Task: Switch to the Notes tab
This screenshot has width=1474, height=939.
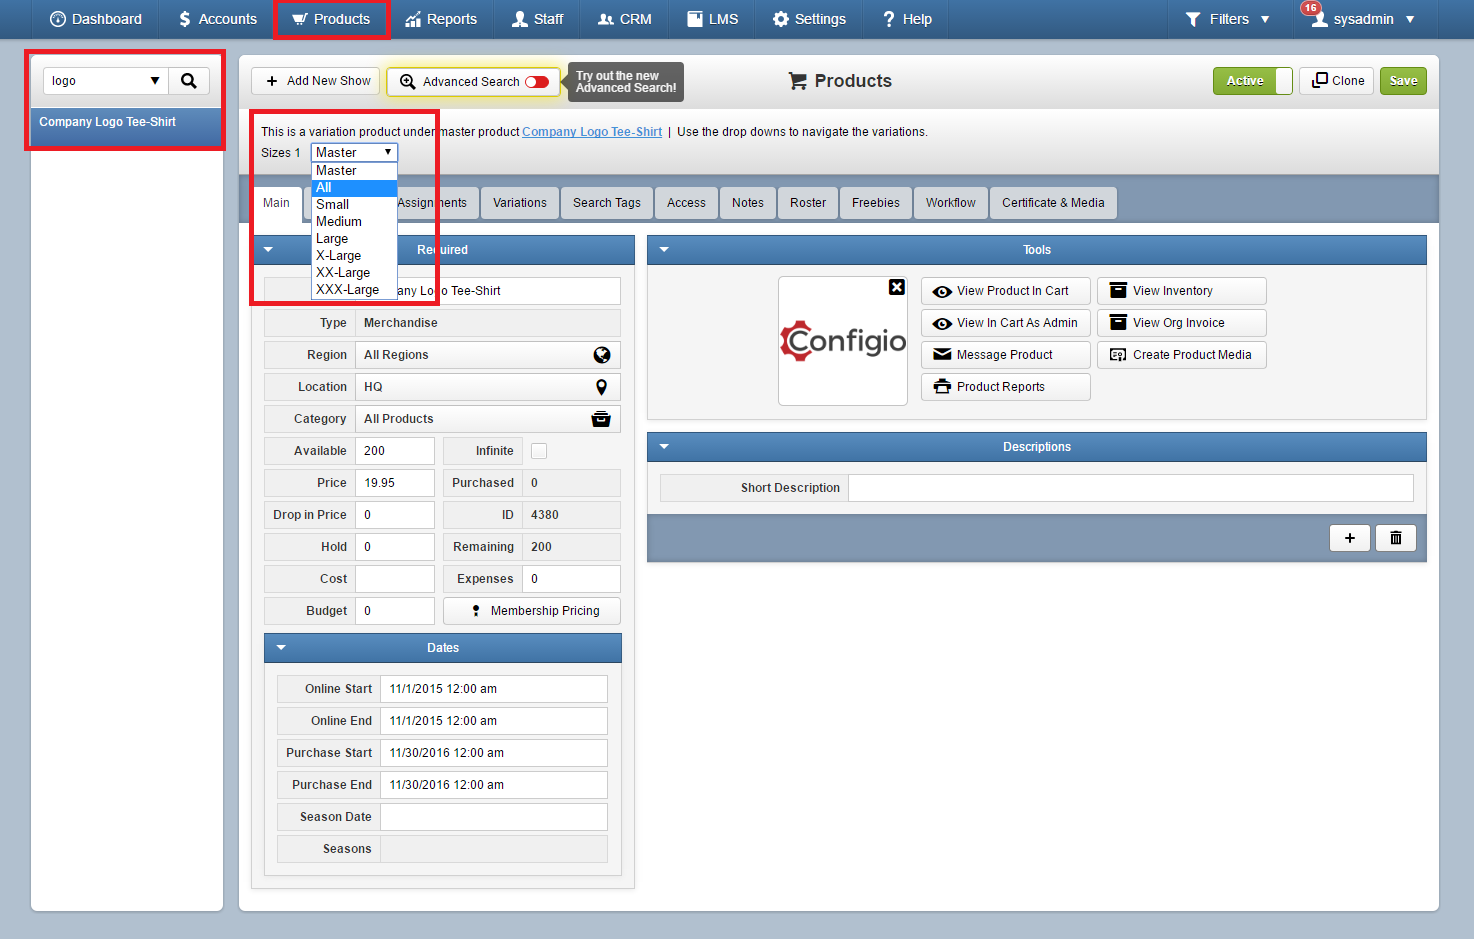Action: (748, 203)
